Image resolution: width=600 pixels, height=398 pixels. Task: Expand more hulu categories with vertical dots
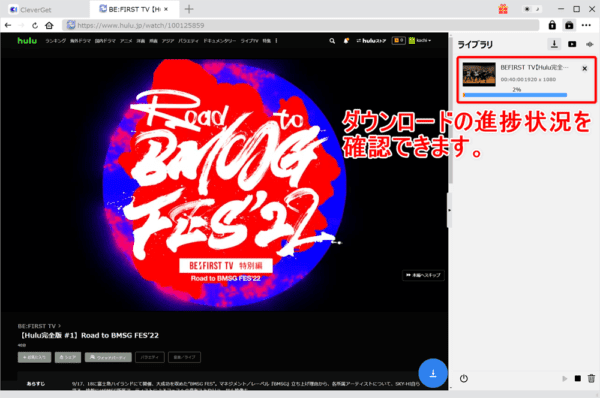tap(276, 41)
